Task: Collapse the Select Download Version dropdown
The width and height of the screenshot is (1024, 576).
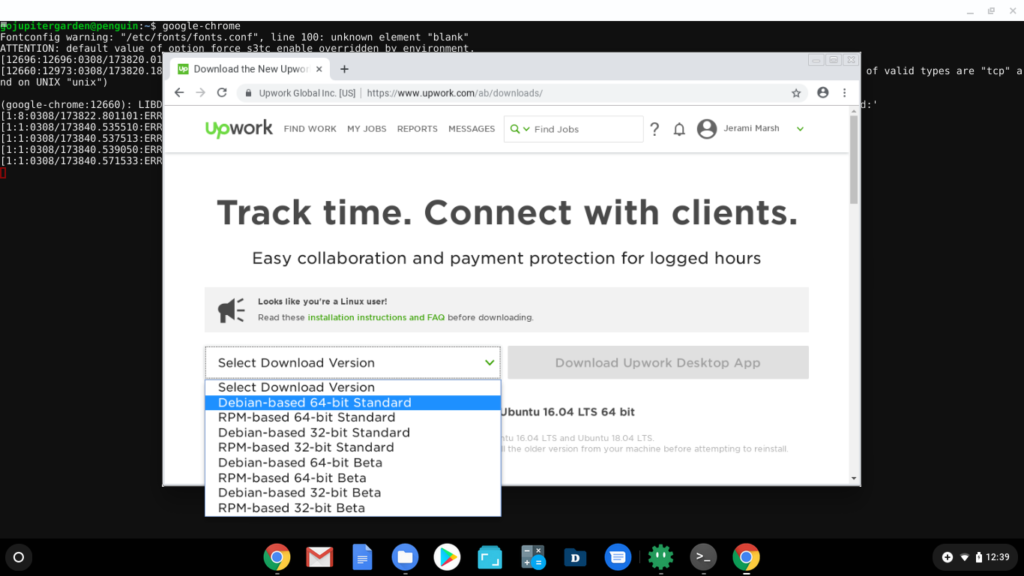Action: click(353, 362)
